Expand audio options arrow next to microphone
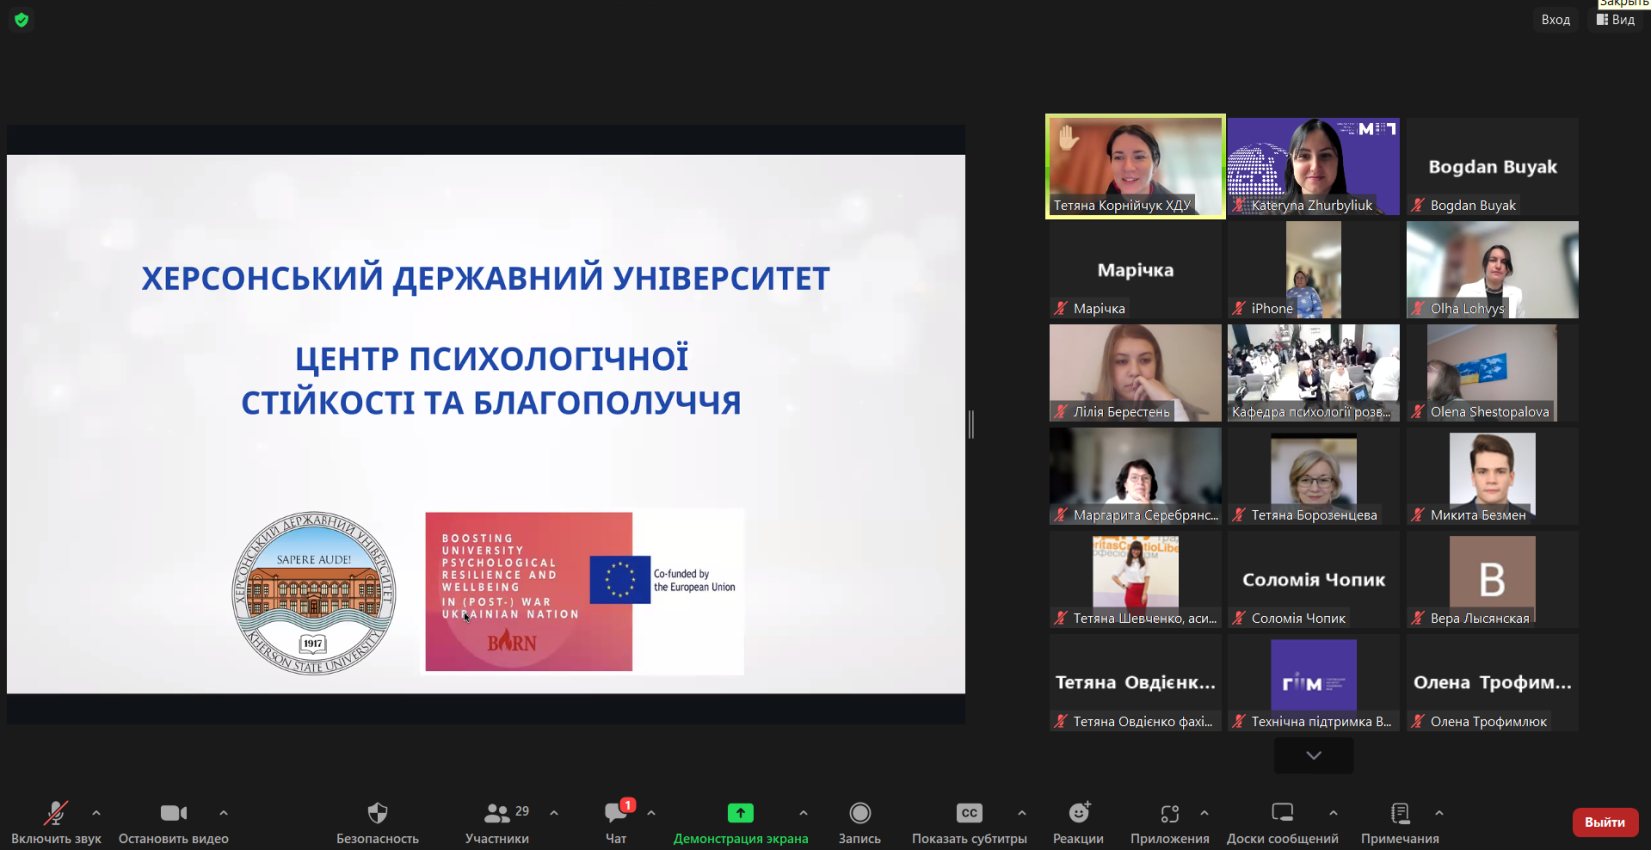The width and height of the screenshot is (1651, 850). tap(96, 813)
